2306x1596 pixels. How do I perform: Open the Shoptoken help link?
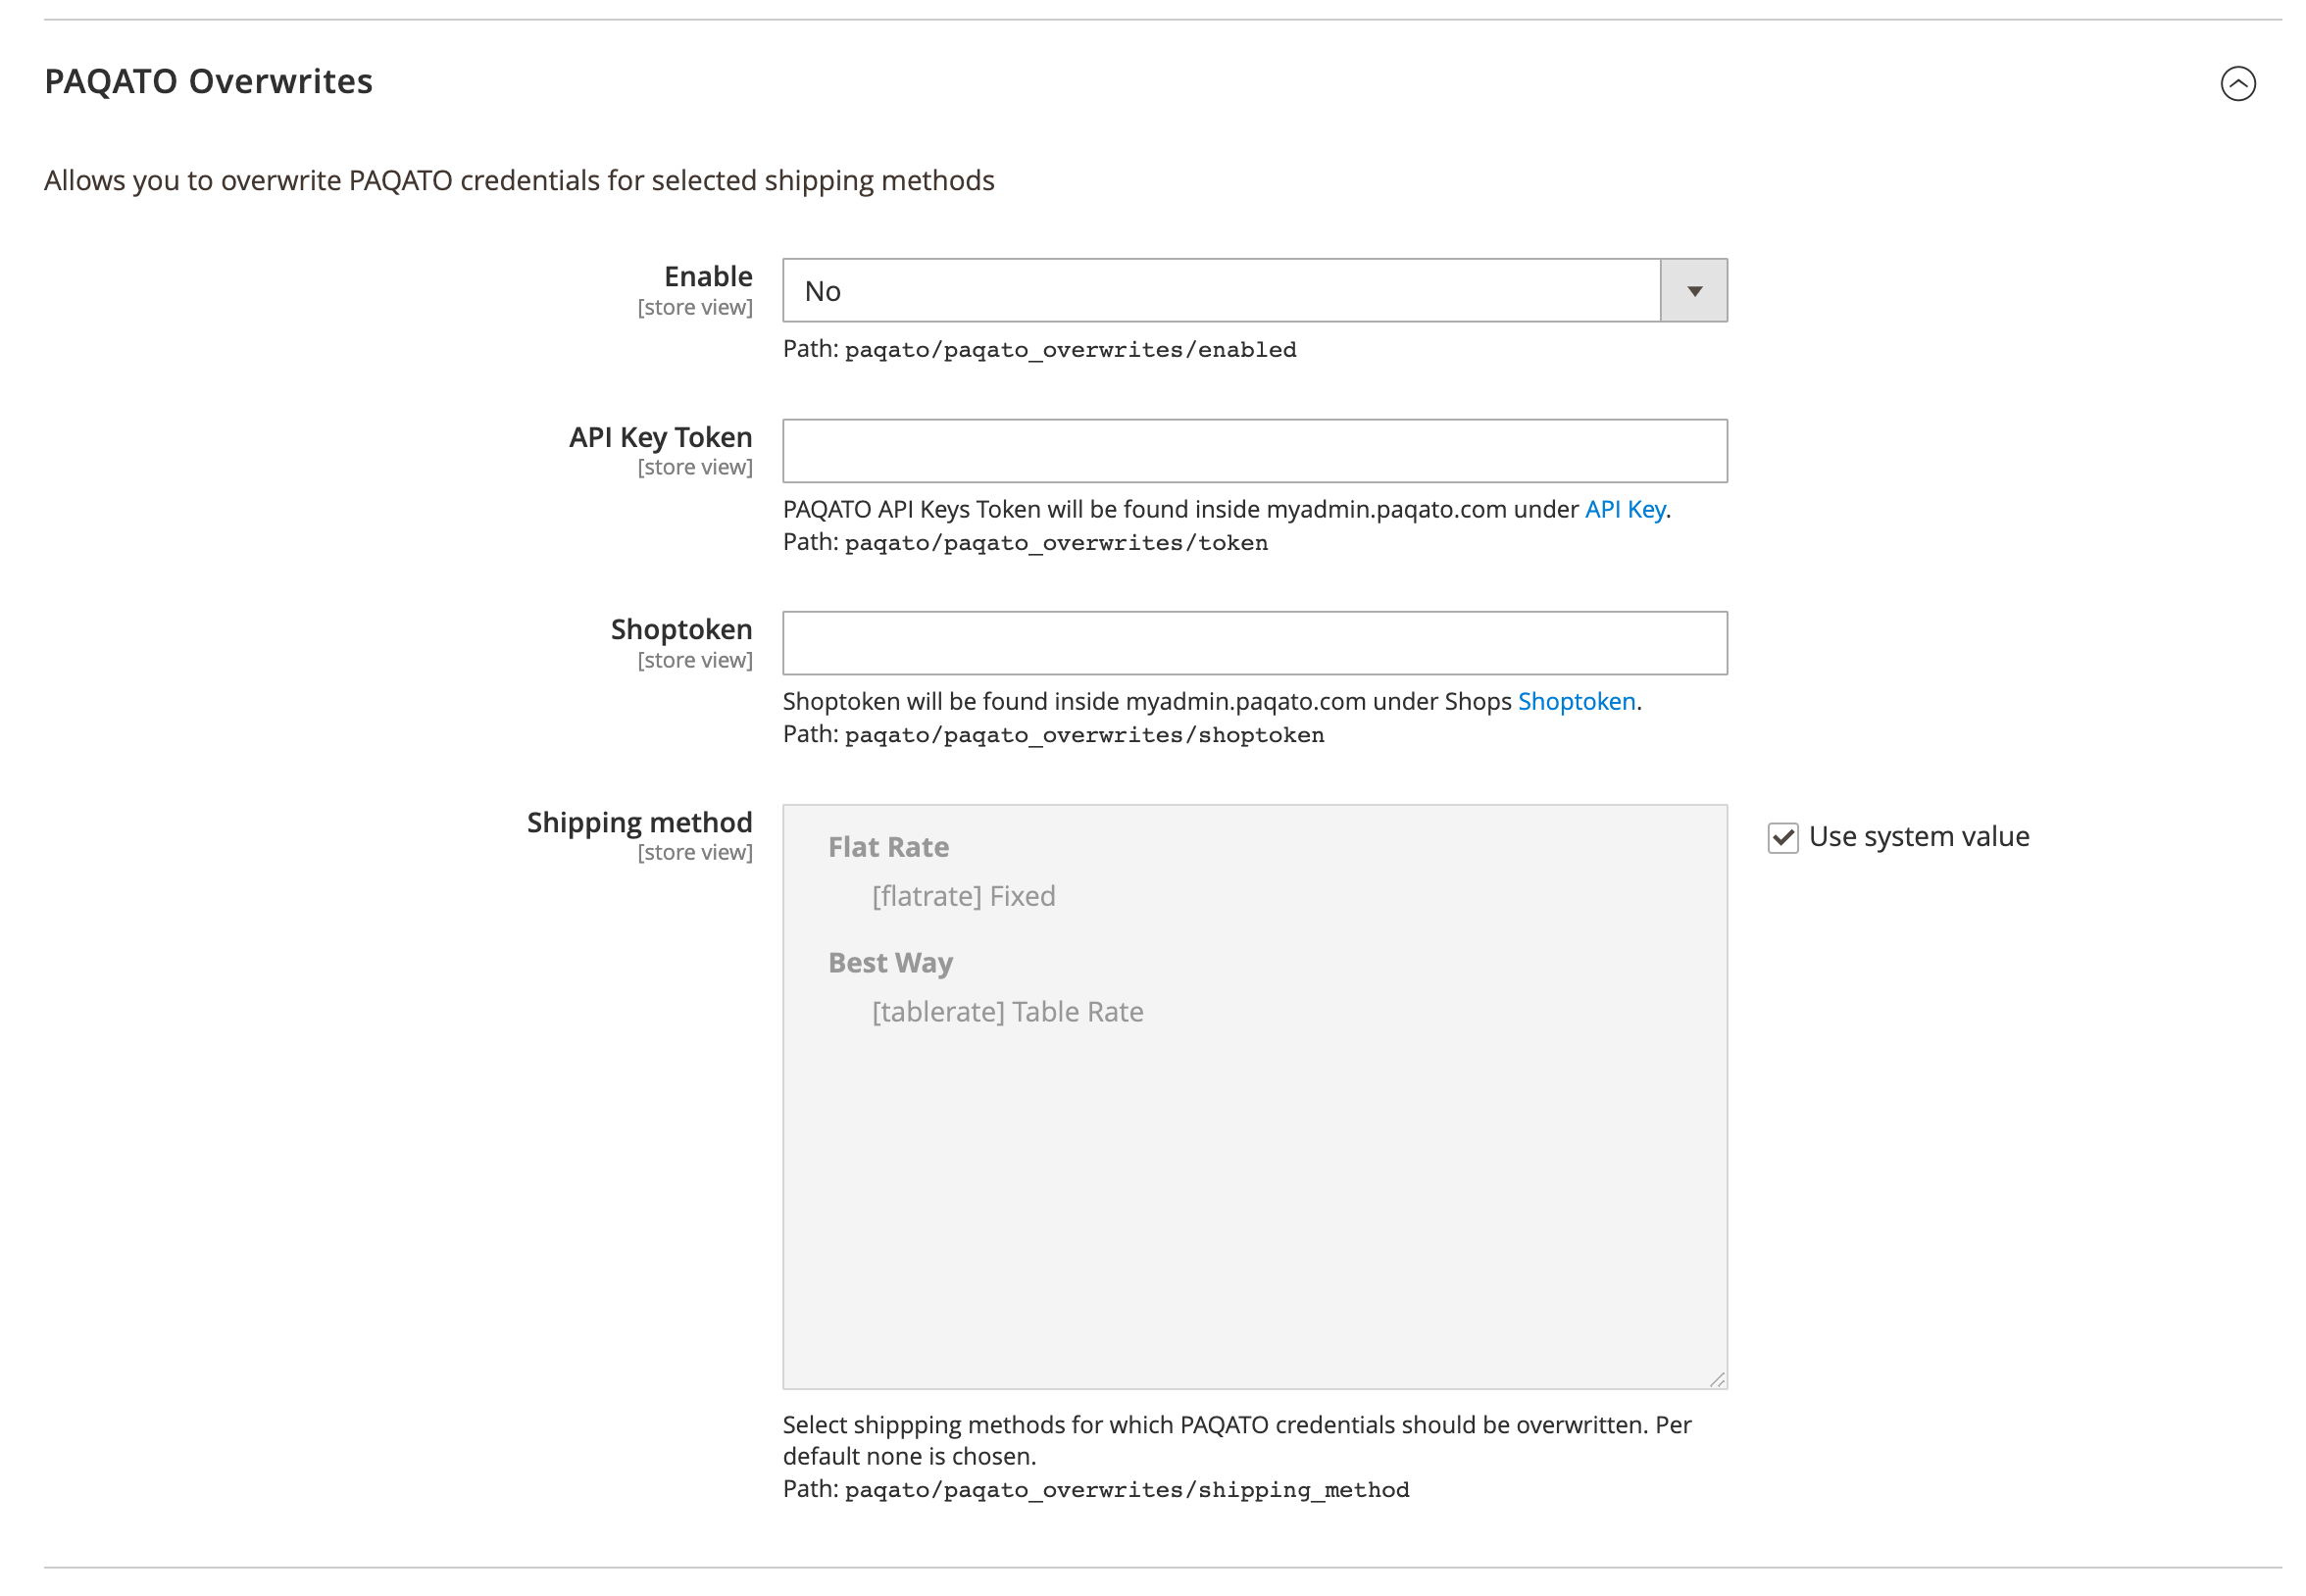(1576, 701)
